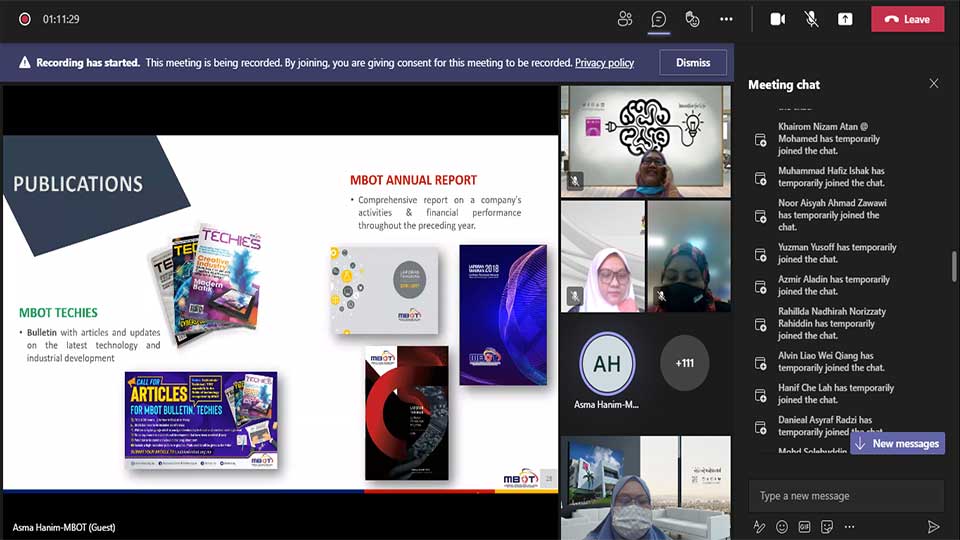Toggle the meeting chat icon
This screenshot has height=540, width=960.
point(658,19)
